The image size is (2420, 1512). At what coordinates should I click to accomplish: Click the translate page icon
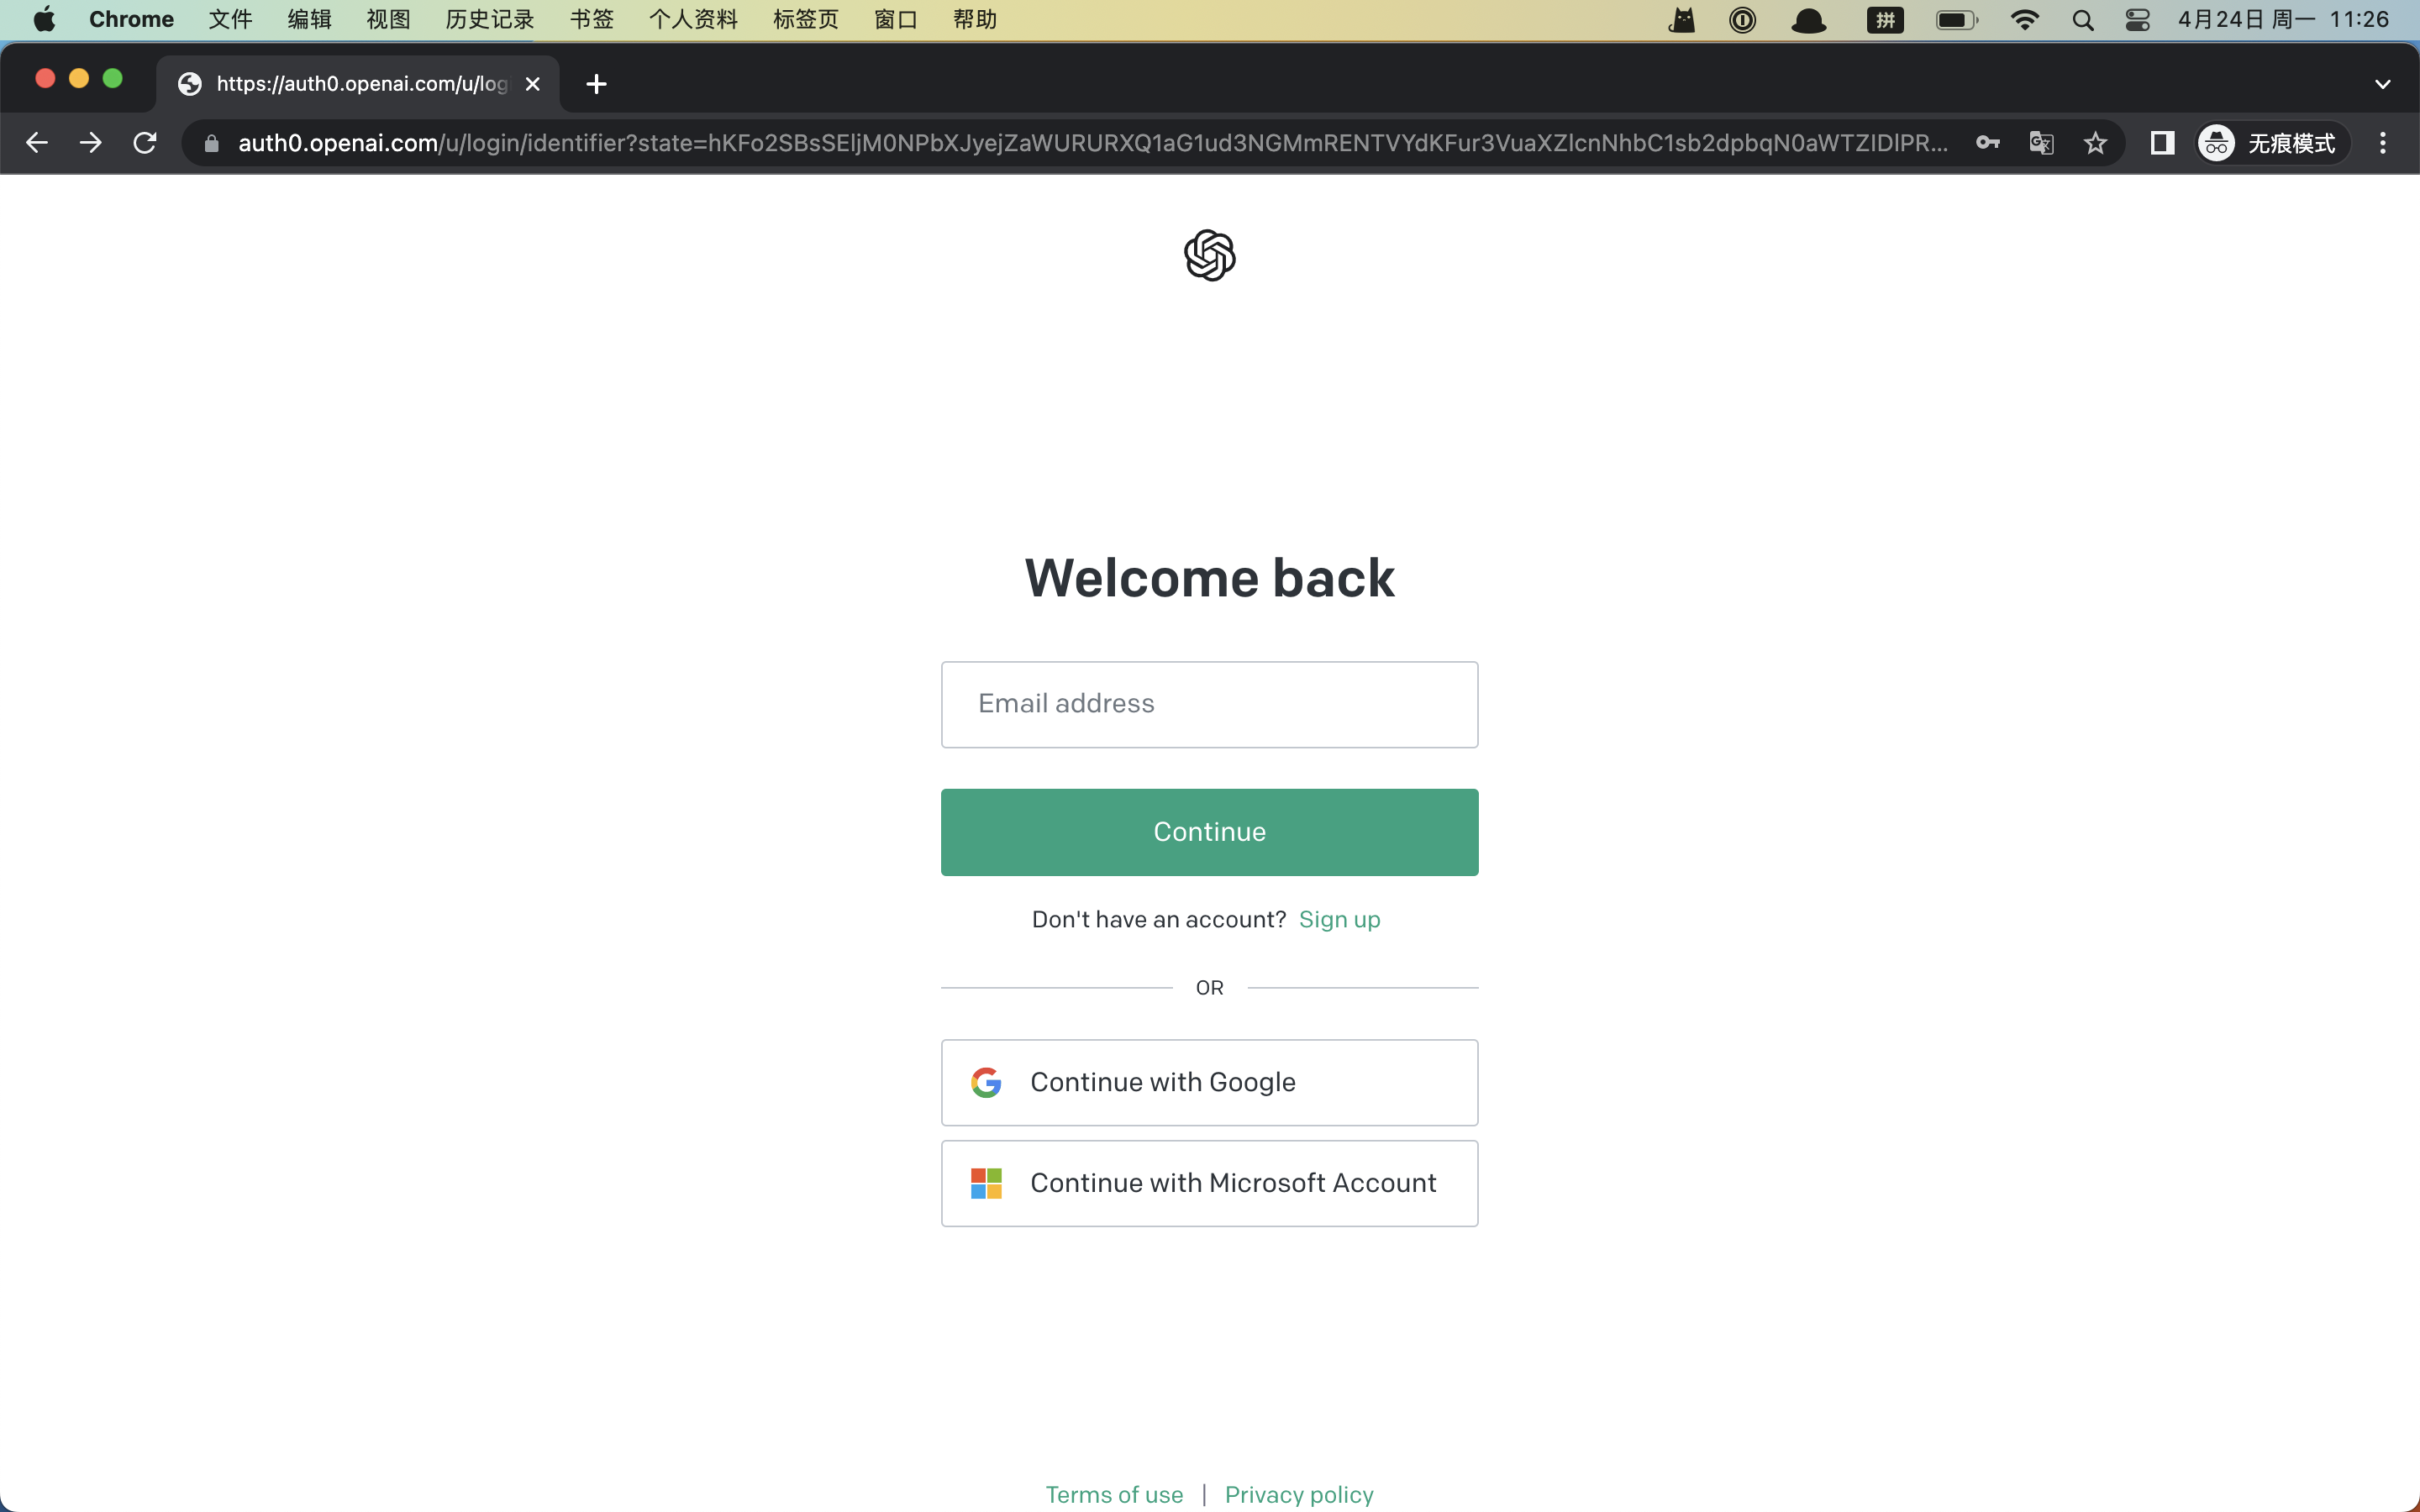[2041, 143]
